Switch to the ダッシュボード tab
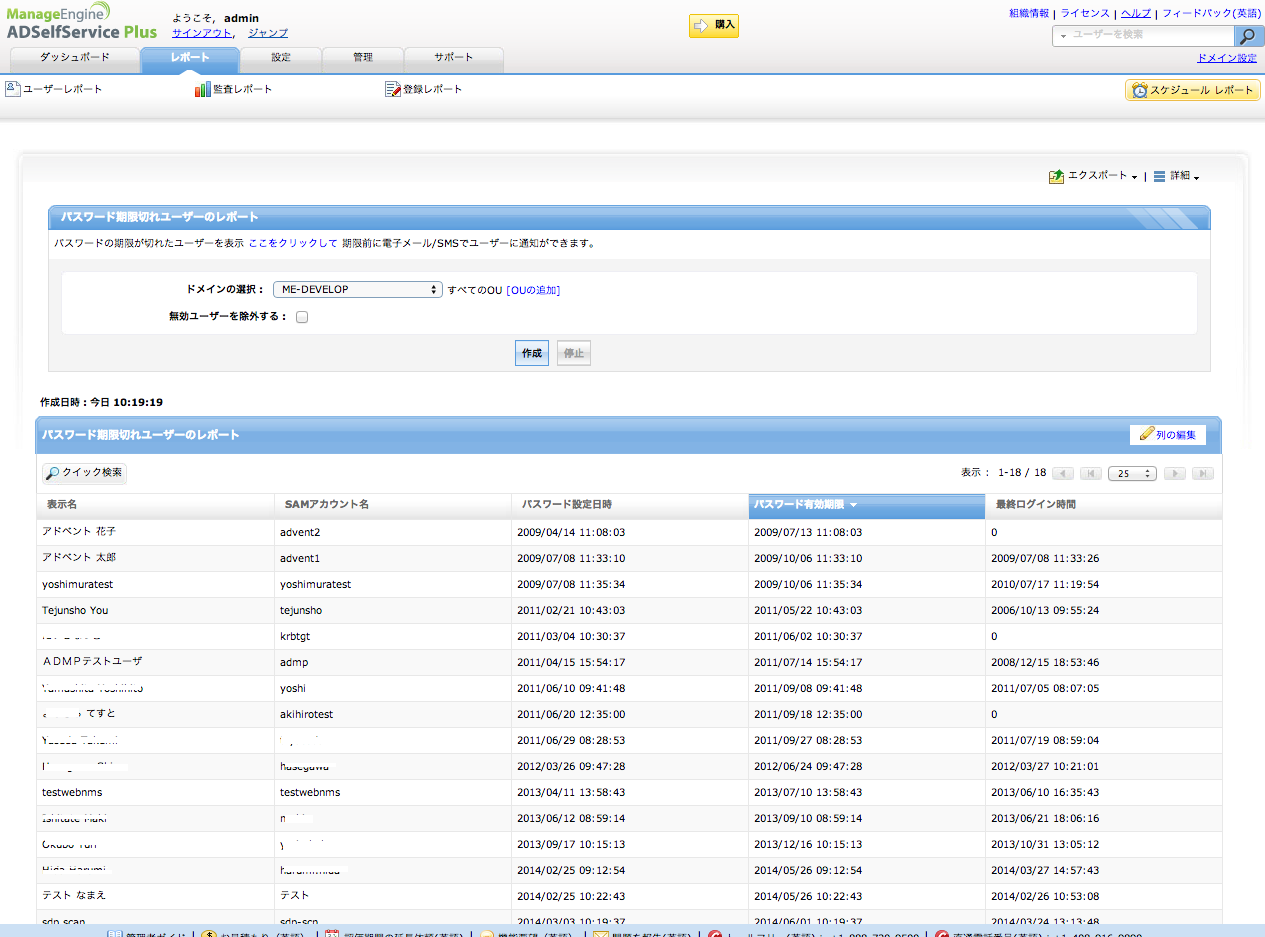Viewport: 1265px width, 937px height. click(x=75, y=58)
